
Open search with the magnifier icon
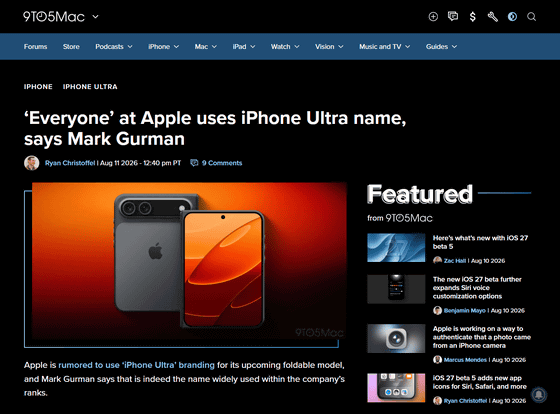click(x=531, y=16)
